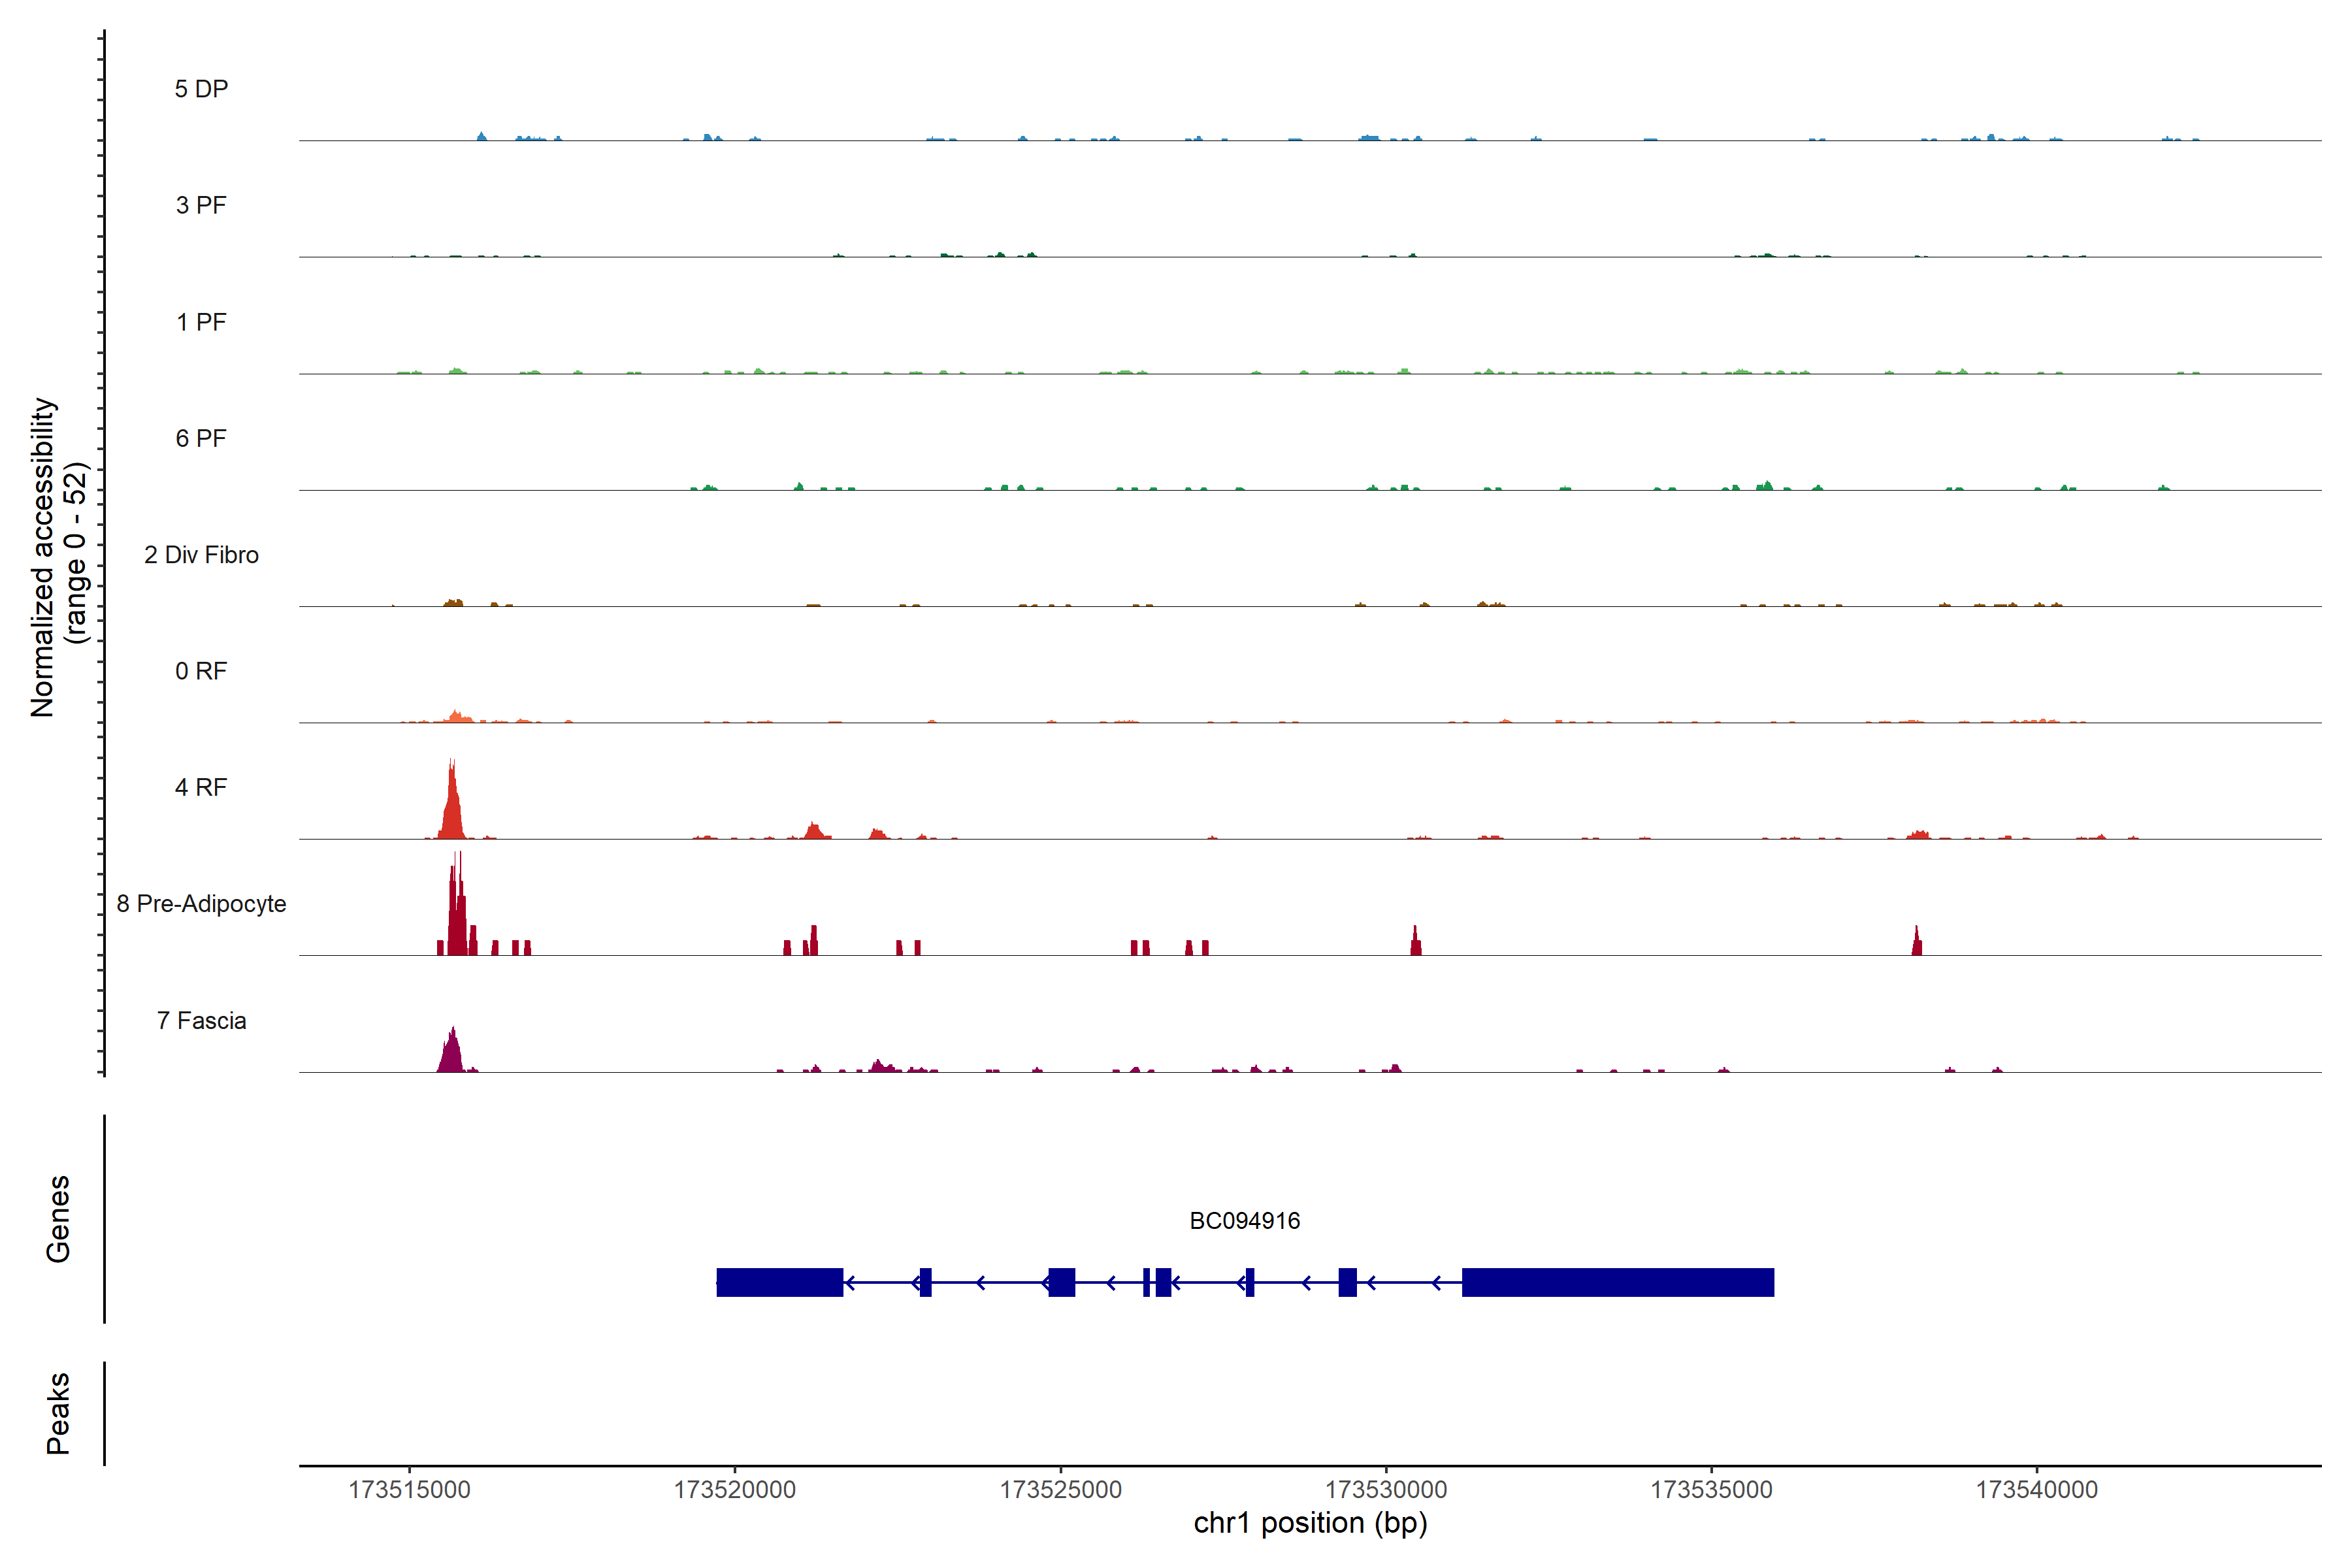Viewport: 2352px width, 1568px height.
Task: Click the leftmost exon block of BC094916
Action: (x=779, y=1282)
